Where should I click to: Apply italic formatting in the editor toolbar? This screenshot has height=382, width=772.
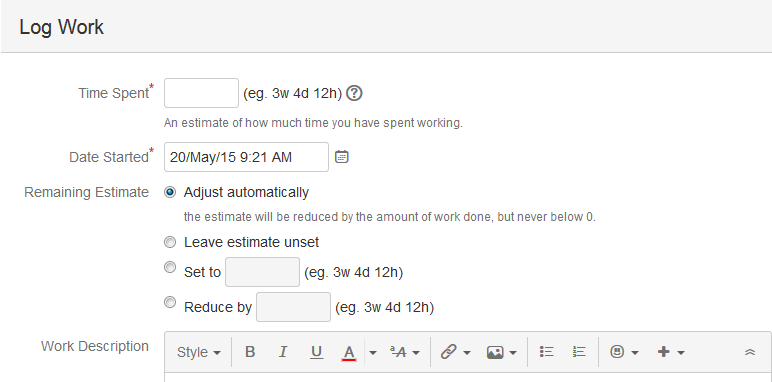coord(283,352)
